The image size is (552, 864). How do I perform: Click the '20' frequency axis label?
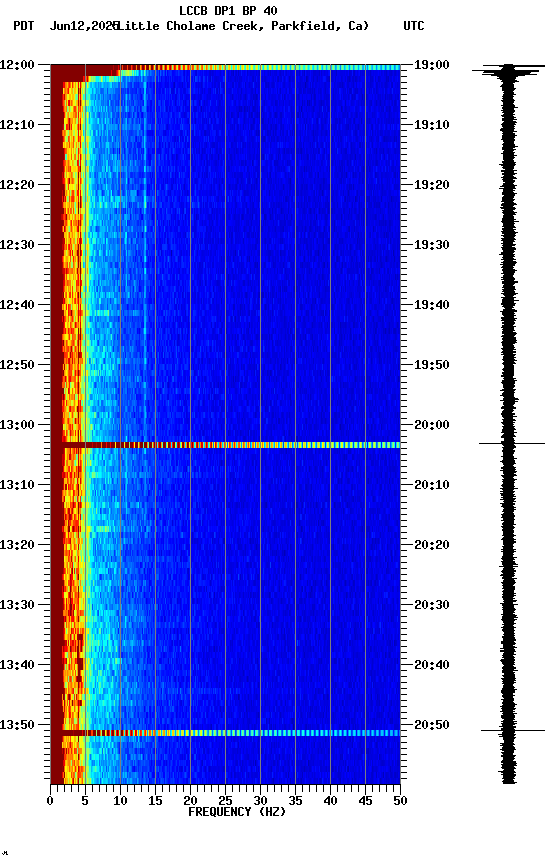click(x=190, y=801)
